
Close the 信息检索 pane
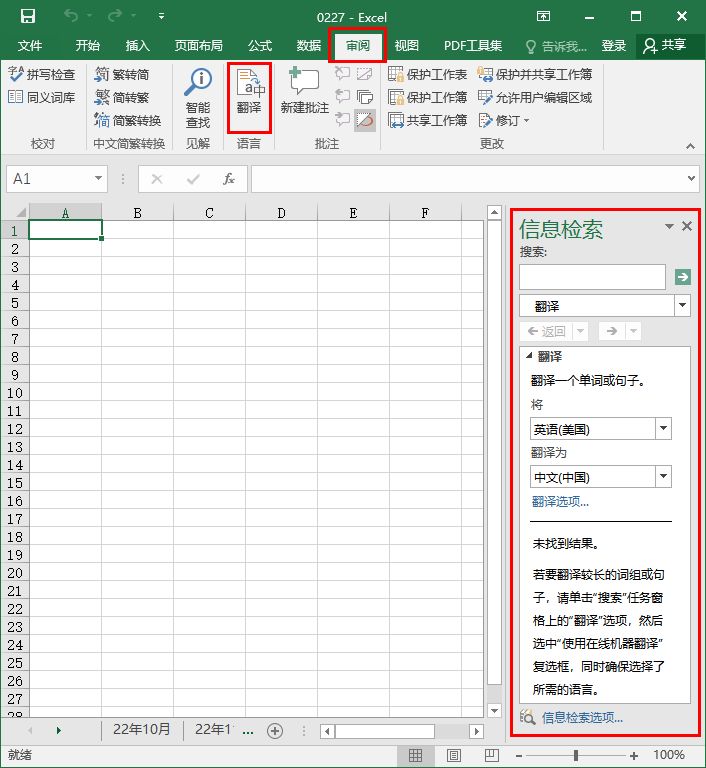click(x=687, y=226)
